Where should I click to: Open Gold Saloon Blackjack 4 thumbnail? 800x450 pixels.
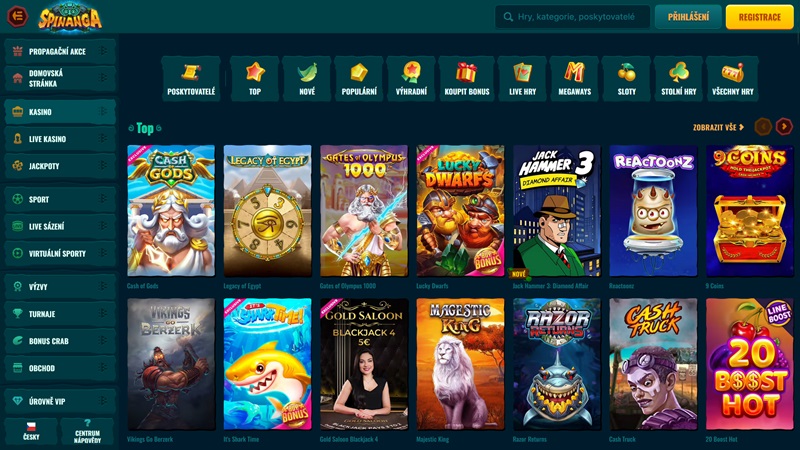(364, 364)
